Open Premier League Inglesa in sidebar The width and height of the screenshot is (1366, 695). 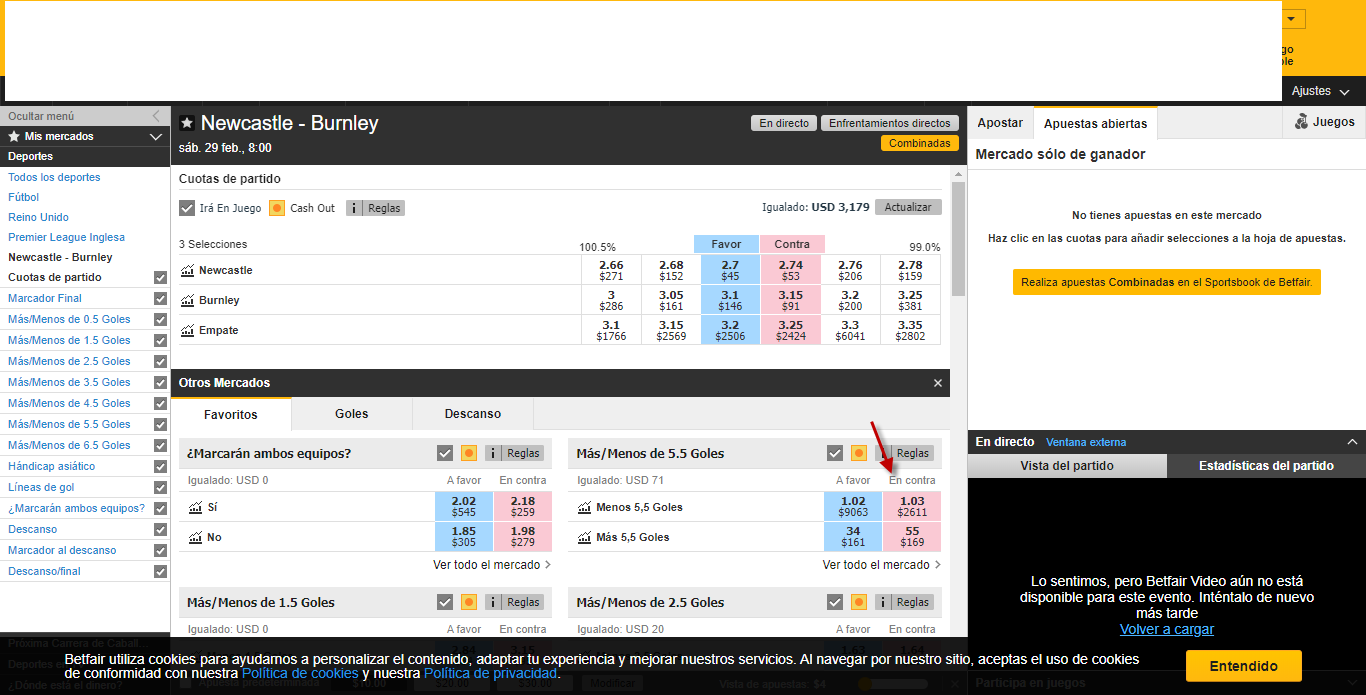pos(66,237)
